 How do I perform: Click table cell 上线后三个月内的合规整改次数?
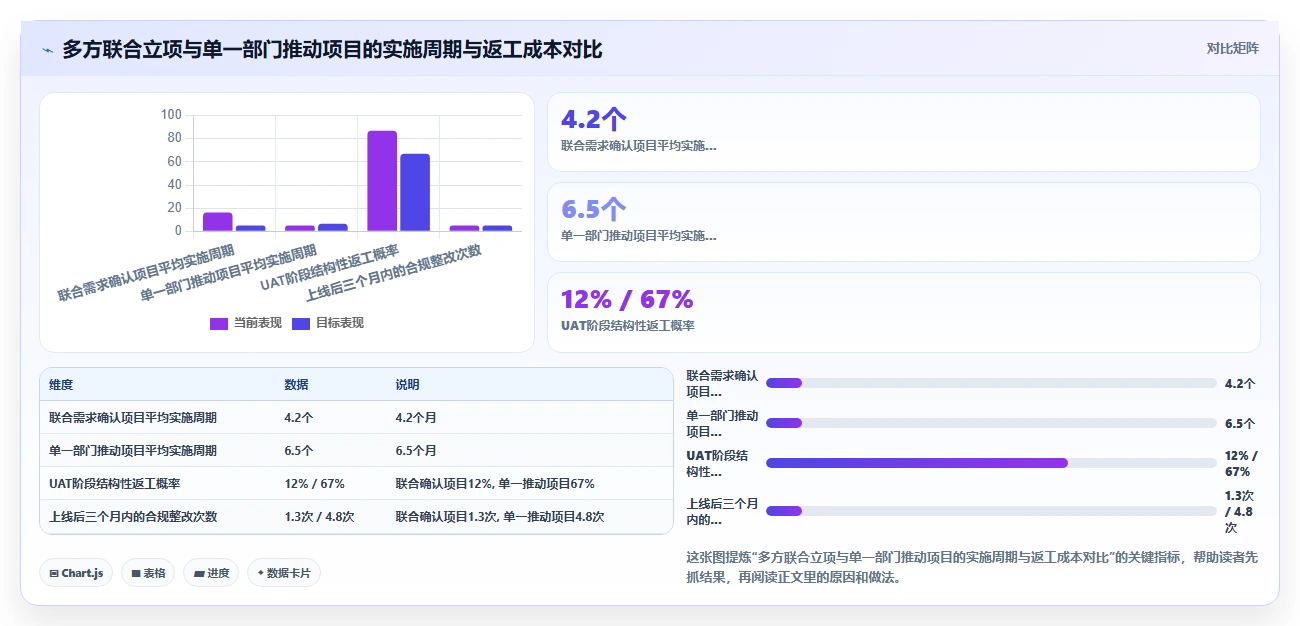point(133,517)
